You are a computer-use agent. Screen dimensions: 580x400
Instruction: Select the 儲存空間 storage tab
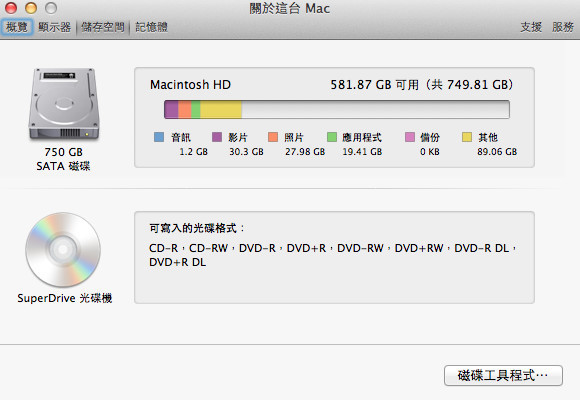pyautogui.click(x=102, y=27)
